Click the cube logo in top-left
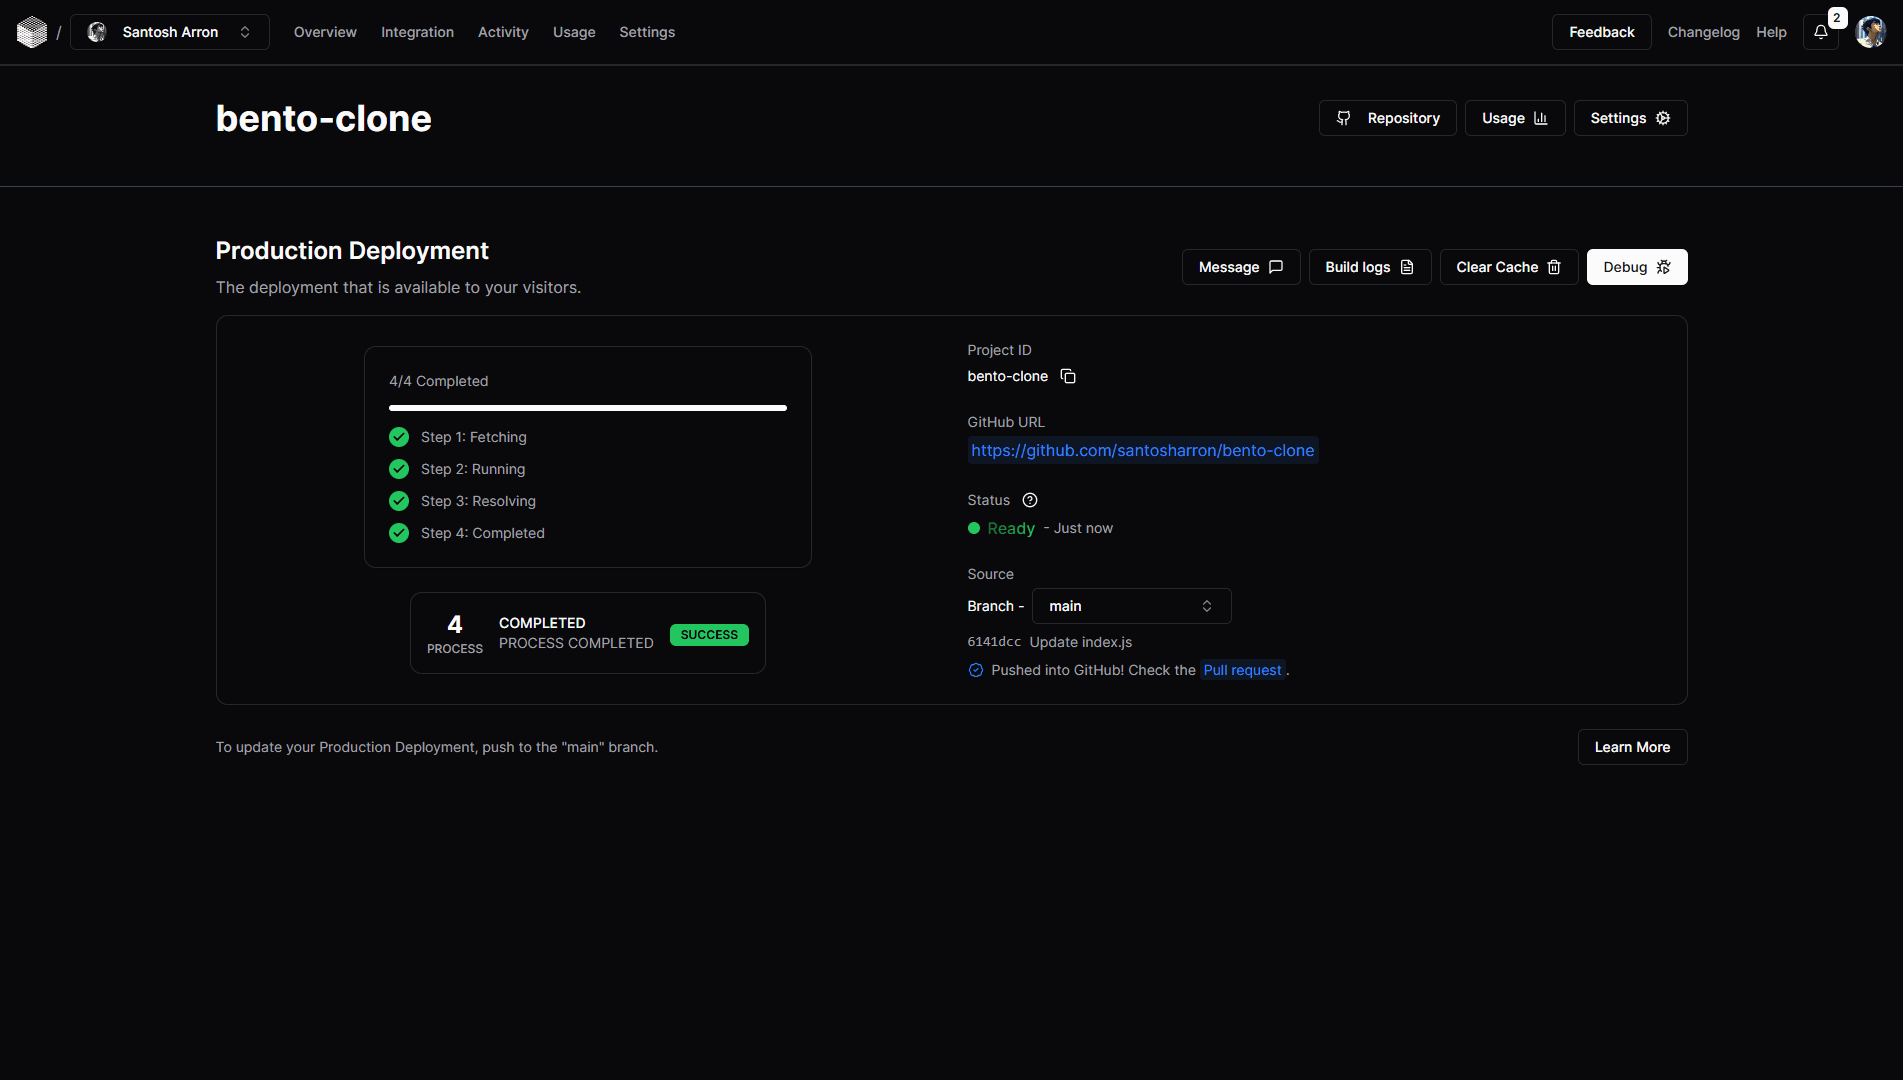This screenshot has height=1080, width=1903. [32, 32]
